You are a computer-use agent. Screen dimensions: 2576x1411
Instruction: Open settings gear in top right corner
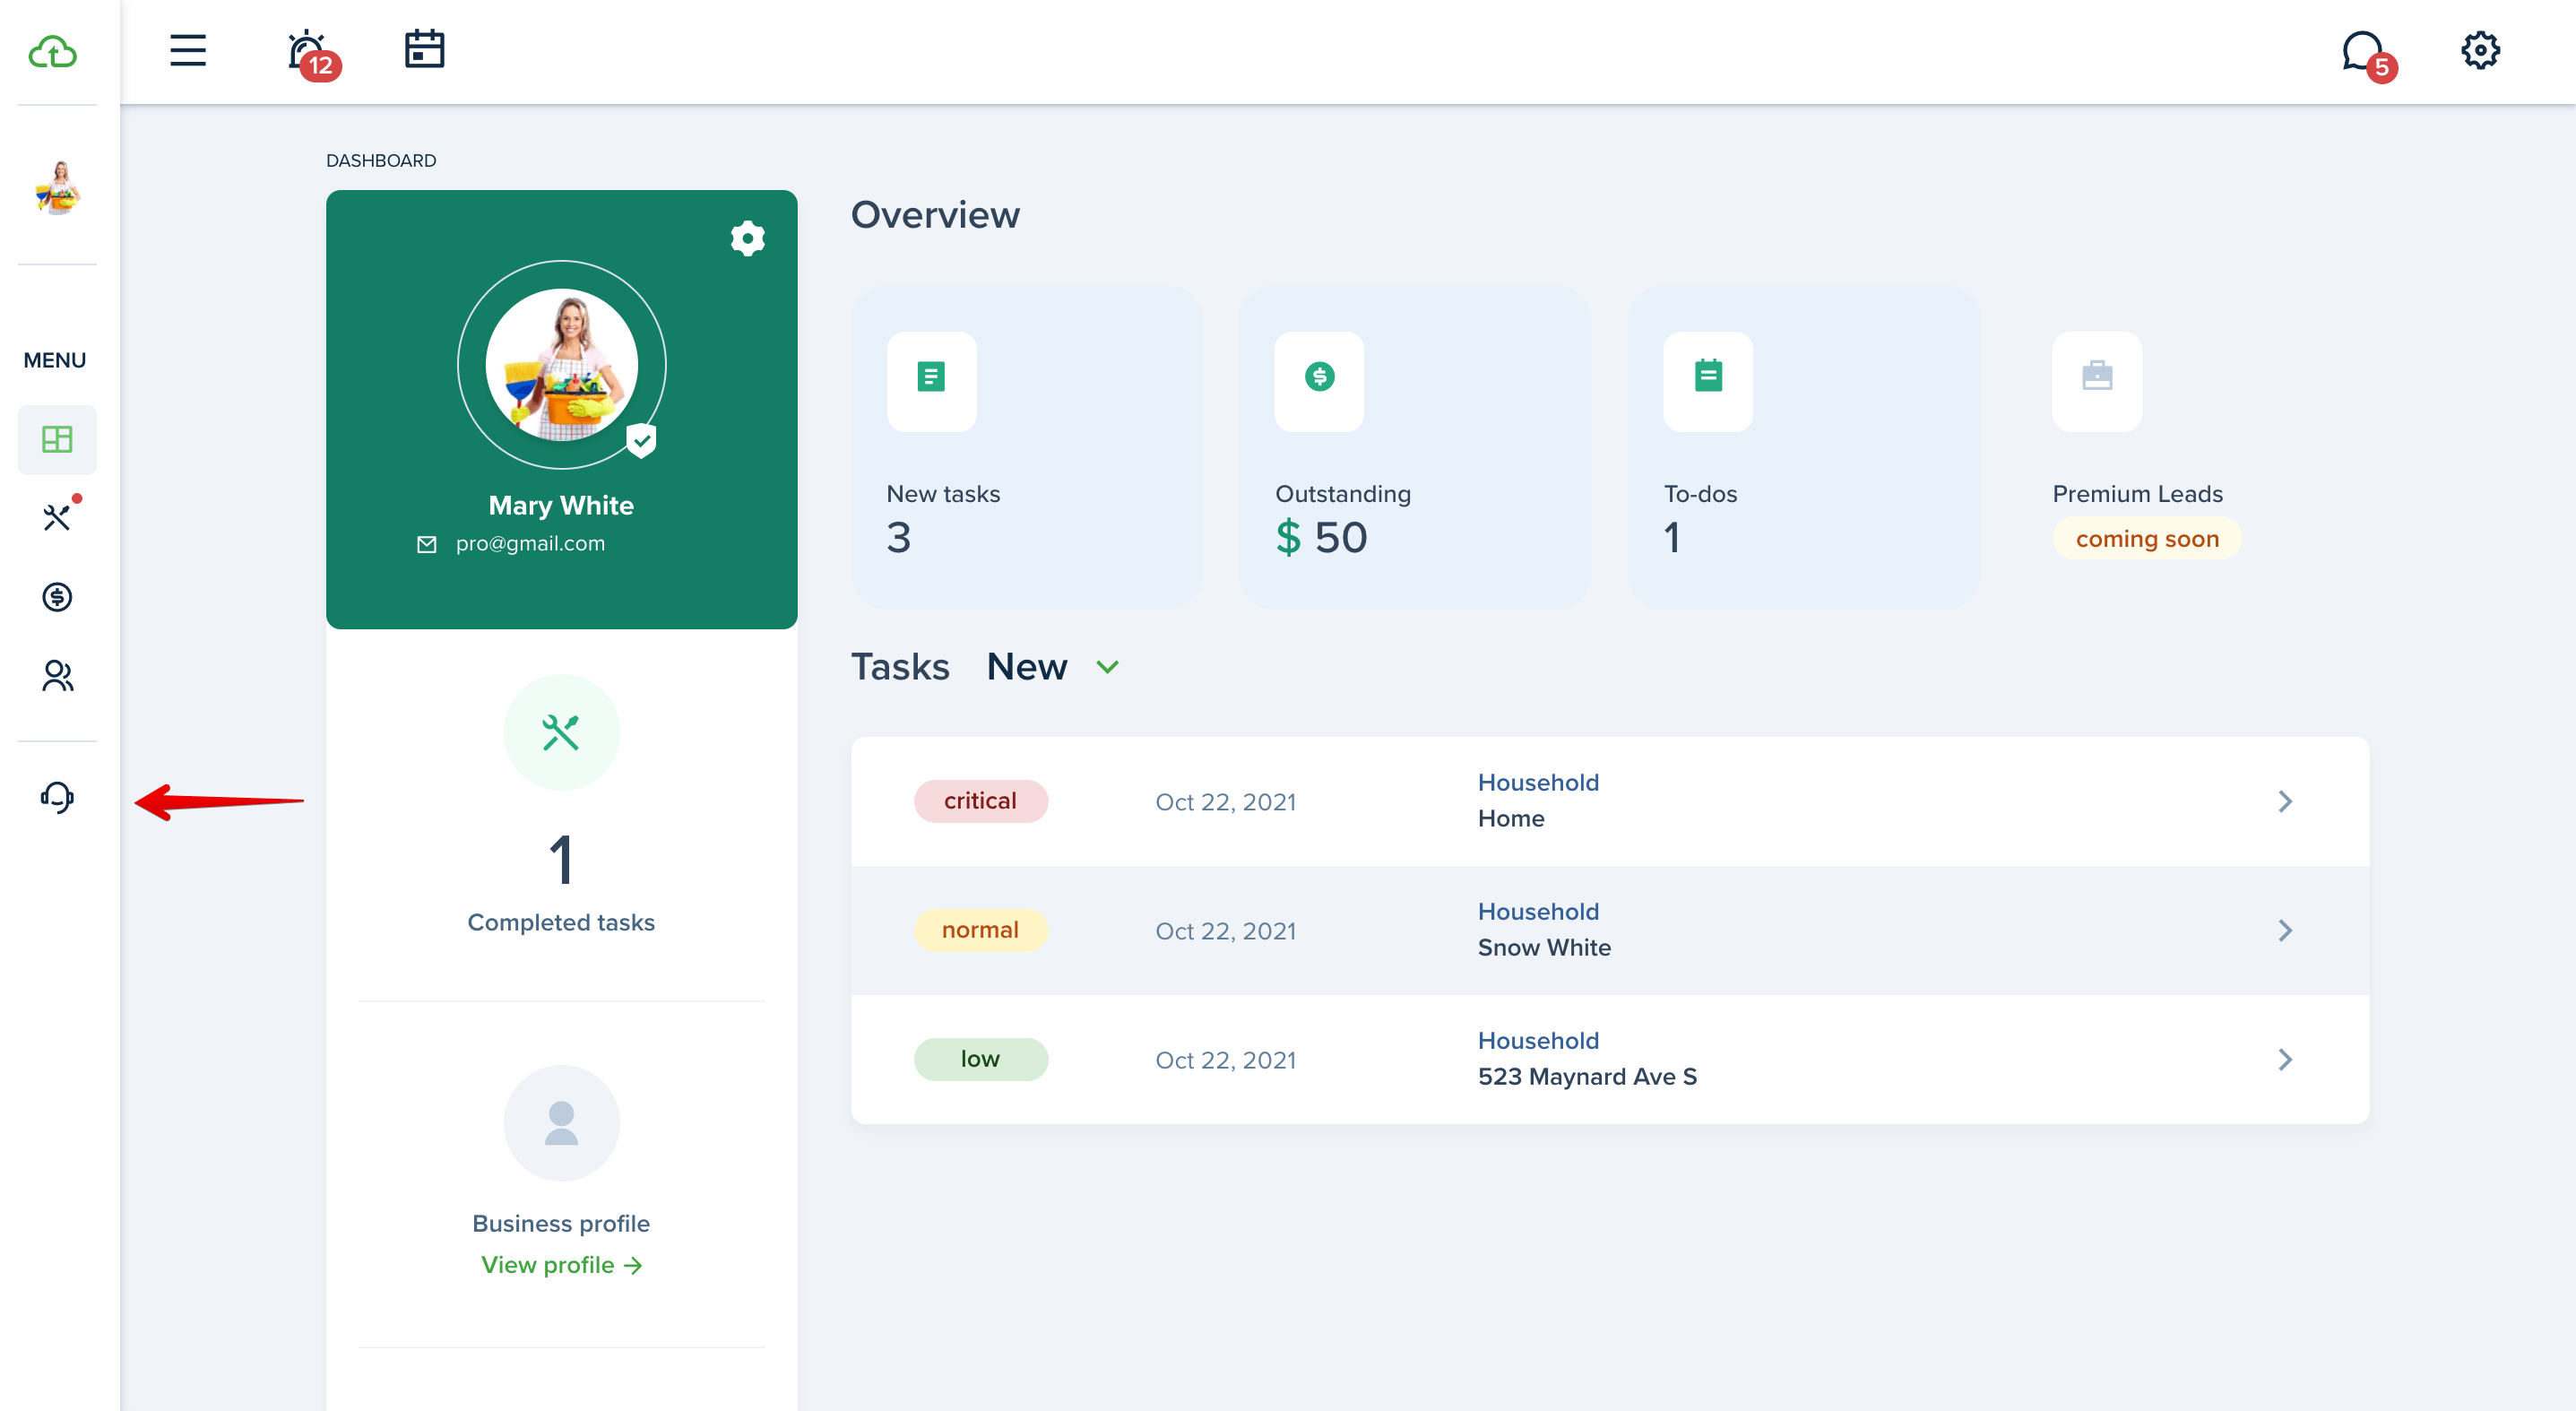click(x=2480, y=50)
